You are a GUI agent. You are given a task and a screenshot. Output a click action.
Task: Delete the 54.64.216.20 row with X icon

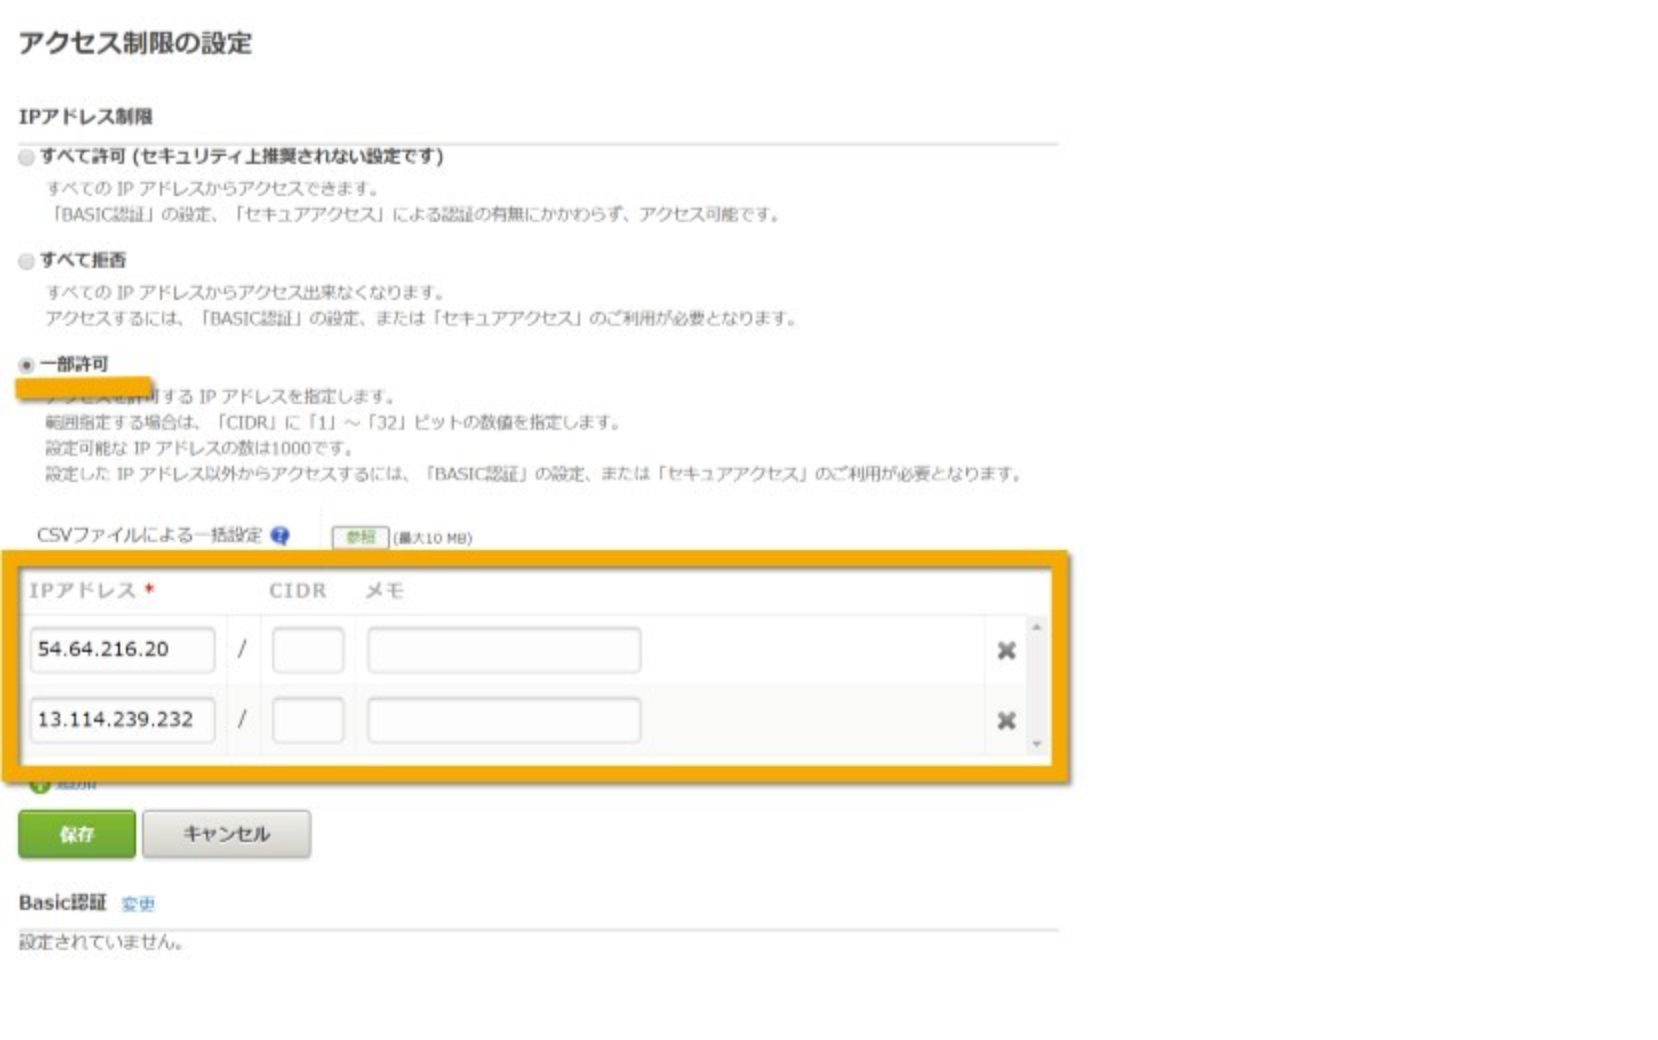point(1007,651)
